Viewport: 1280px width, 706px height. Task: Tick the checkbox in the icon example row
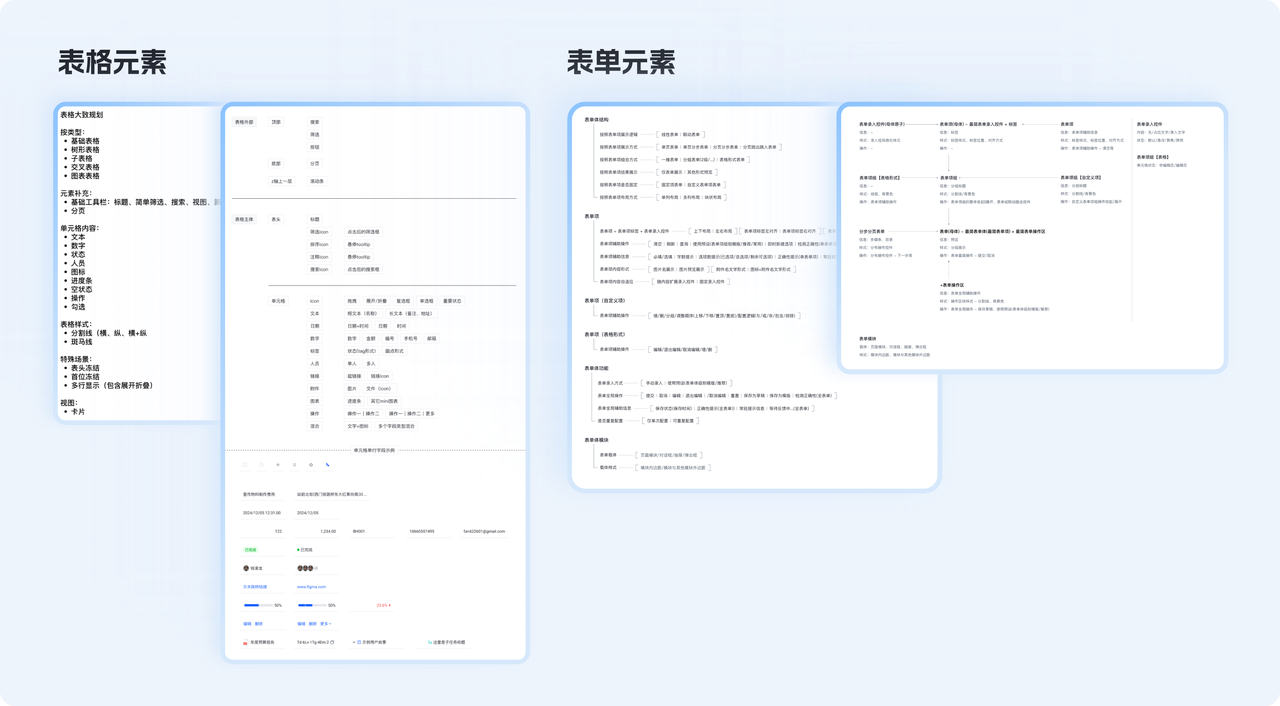coord(245,465)
